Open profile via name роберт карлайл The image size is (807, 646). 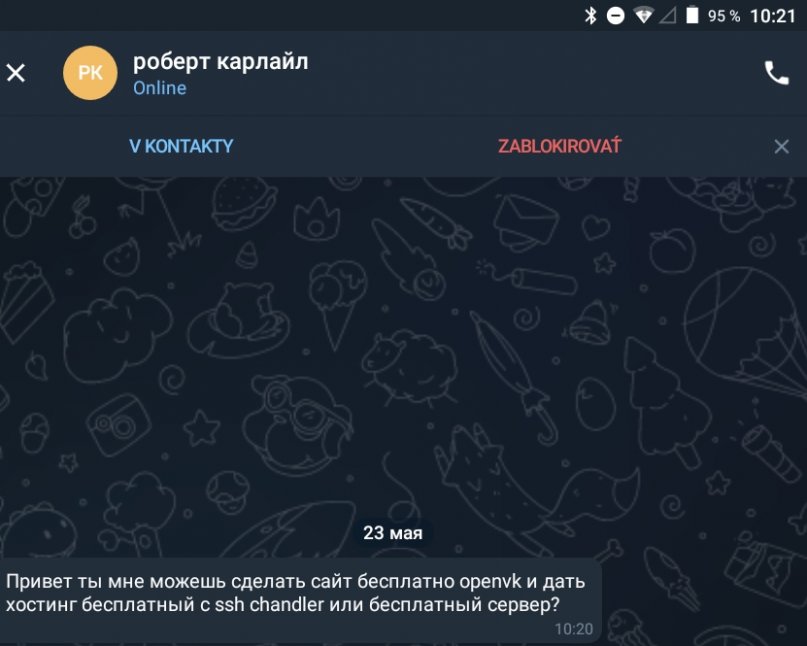click(x=221, y=62)
